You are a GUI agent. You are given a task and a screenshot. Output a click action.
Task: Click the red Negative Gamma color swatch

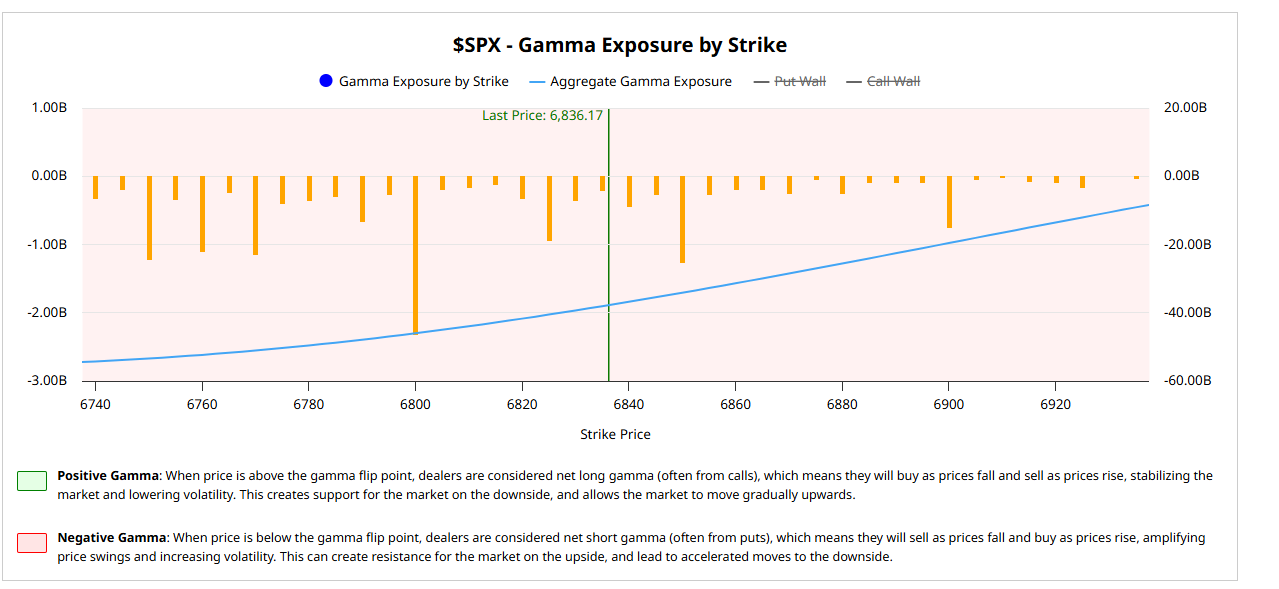pos(32,543)
